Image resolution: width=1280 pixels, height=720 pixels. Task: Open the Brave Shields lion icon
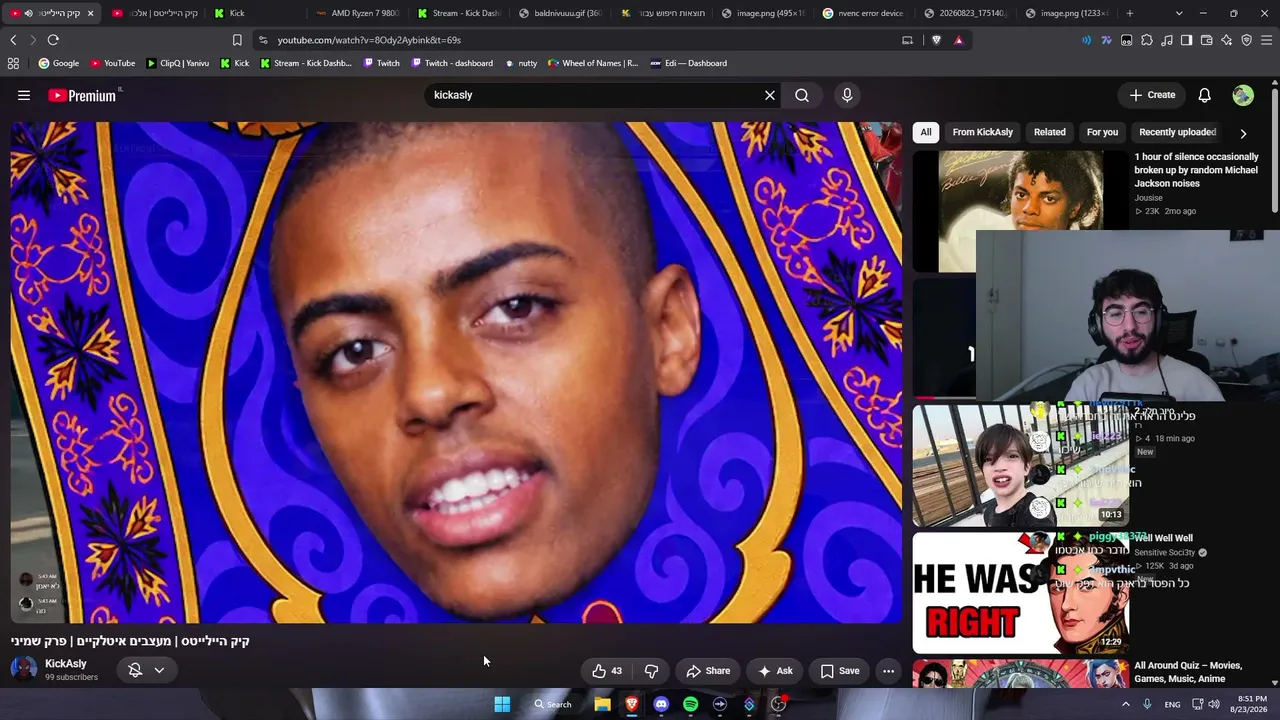click(x=936, y=40)
